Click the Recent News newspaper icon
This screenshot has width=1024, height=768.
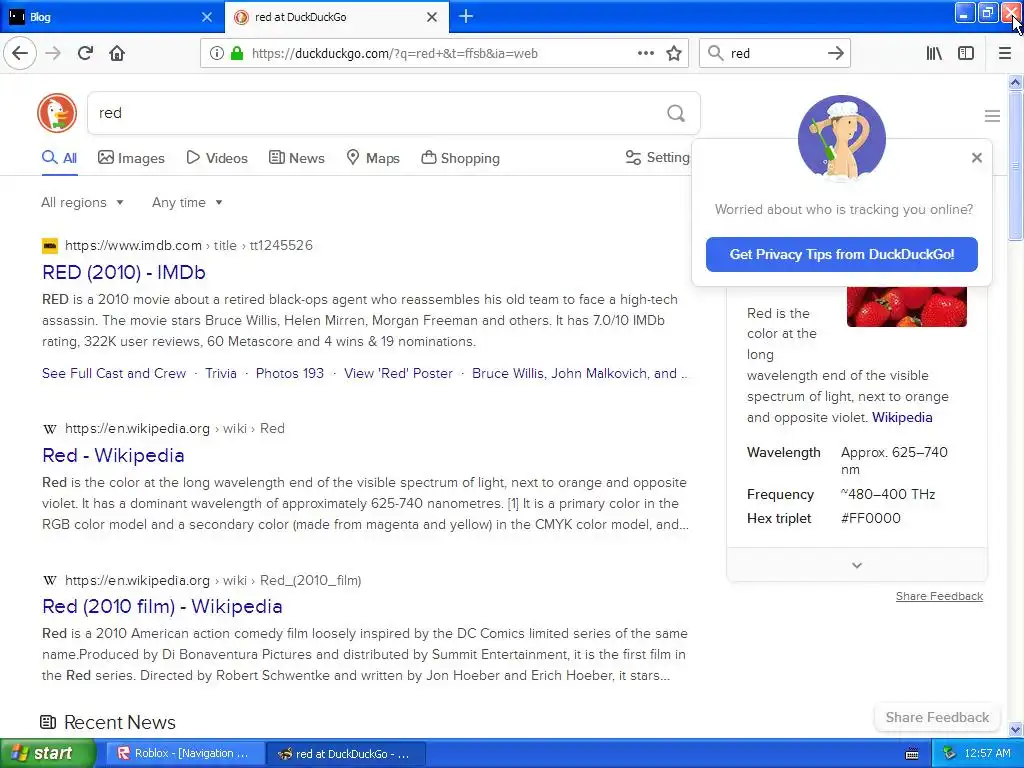48,722
